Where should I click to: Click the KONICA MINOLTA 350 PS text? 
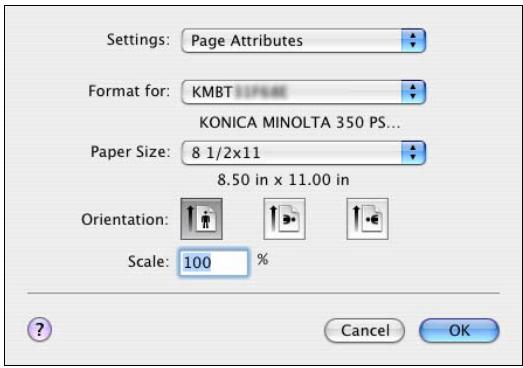299,122
